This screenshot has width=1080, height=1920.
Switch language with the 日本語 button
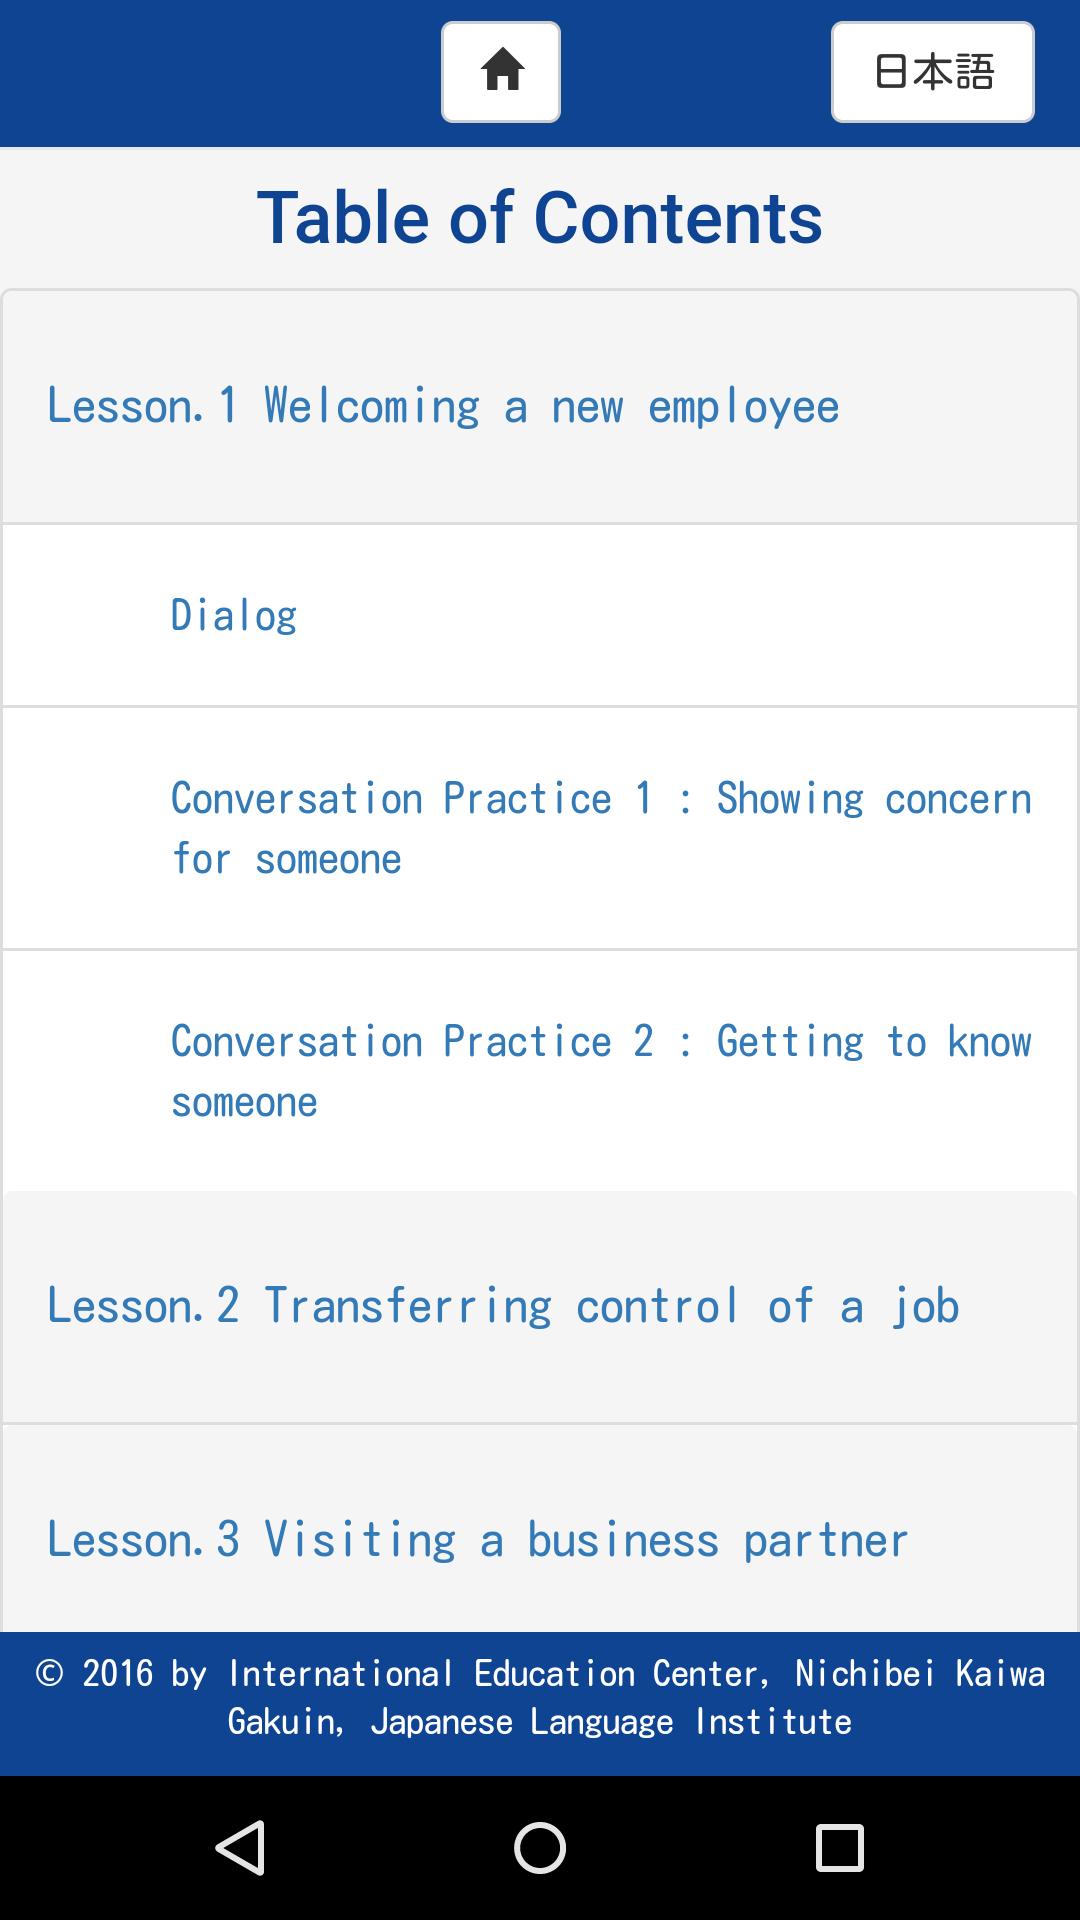932,72
